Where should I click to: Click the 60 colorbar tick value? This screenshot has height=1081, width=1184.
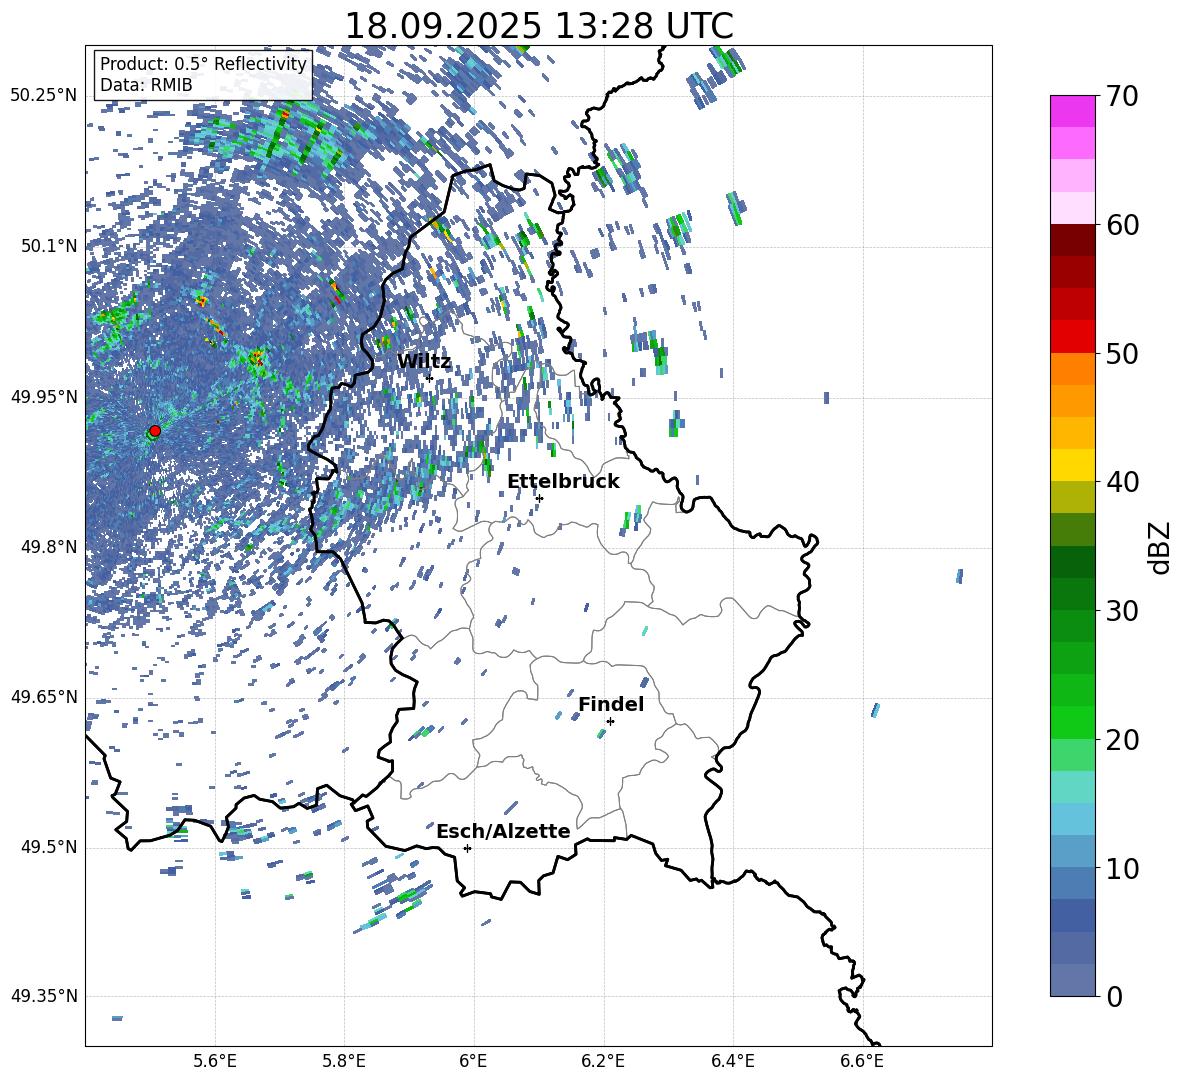pyautogui.click(x=1122, y=225)
